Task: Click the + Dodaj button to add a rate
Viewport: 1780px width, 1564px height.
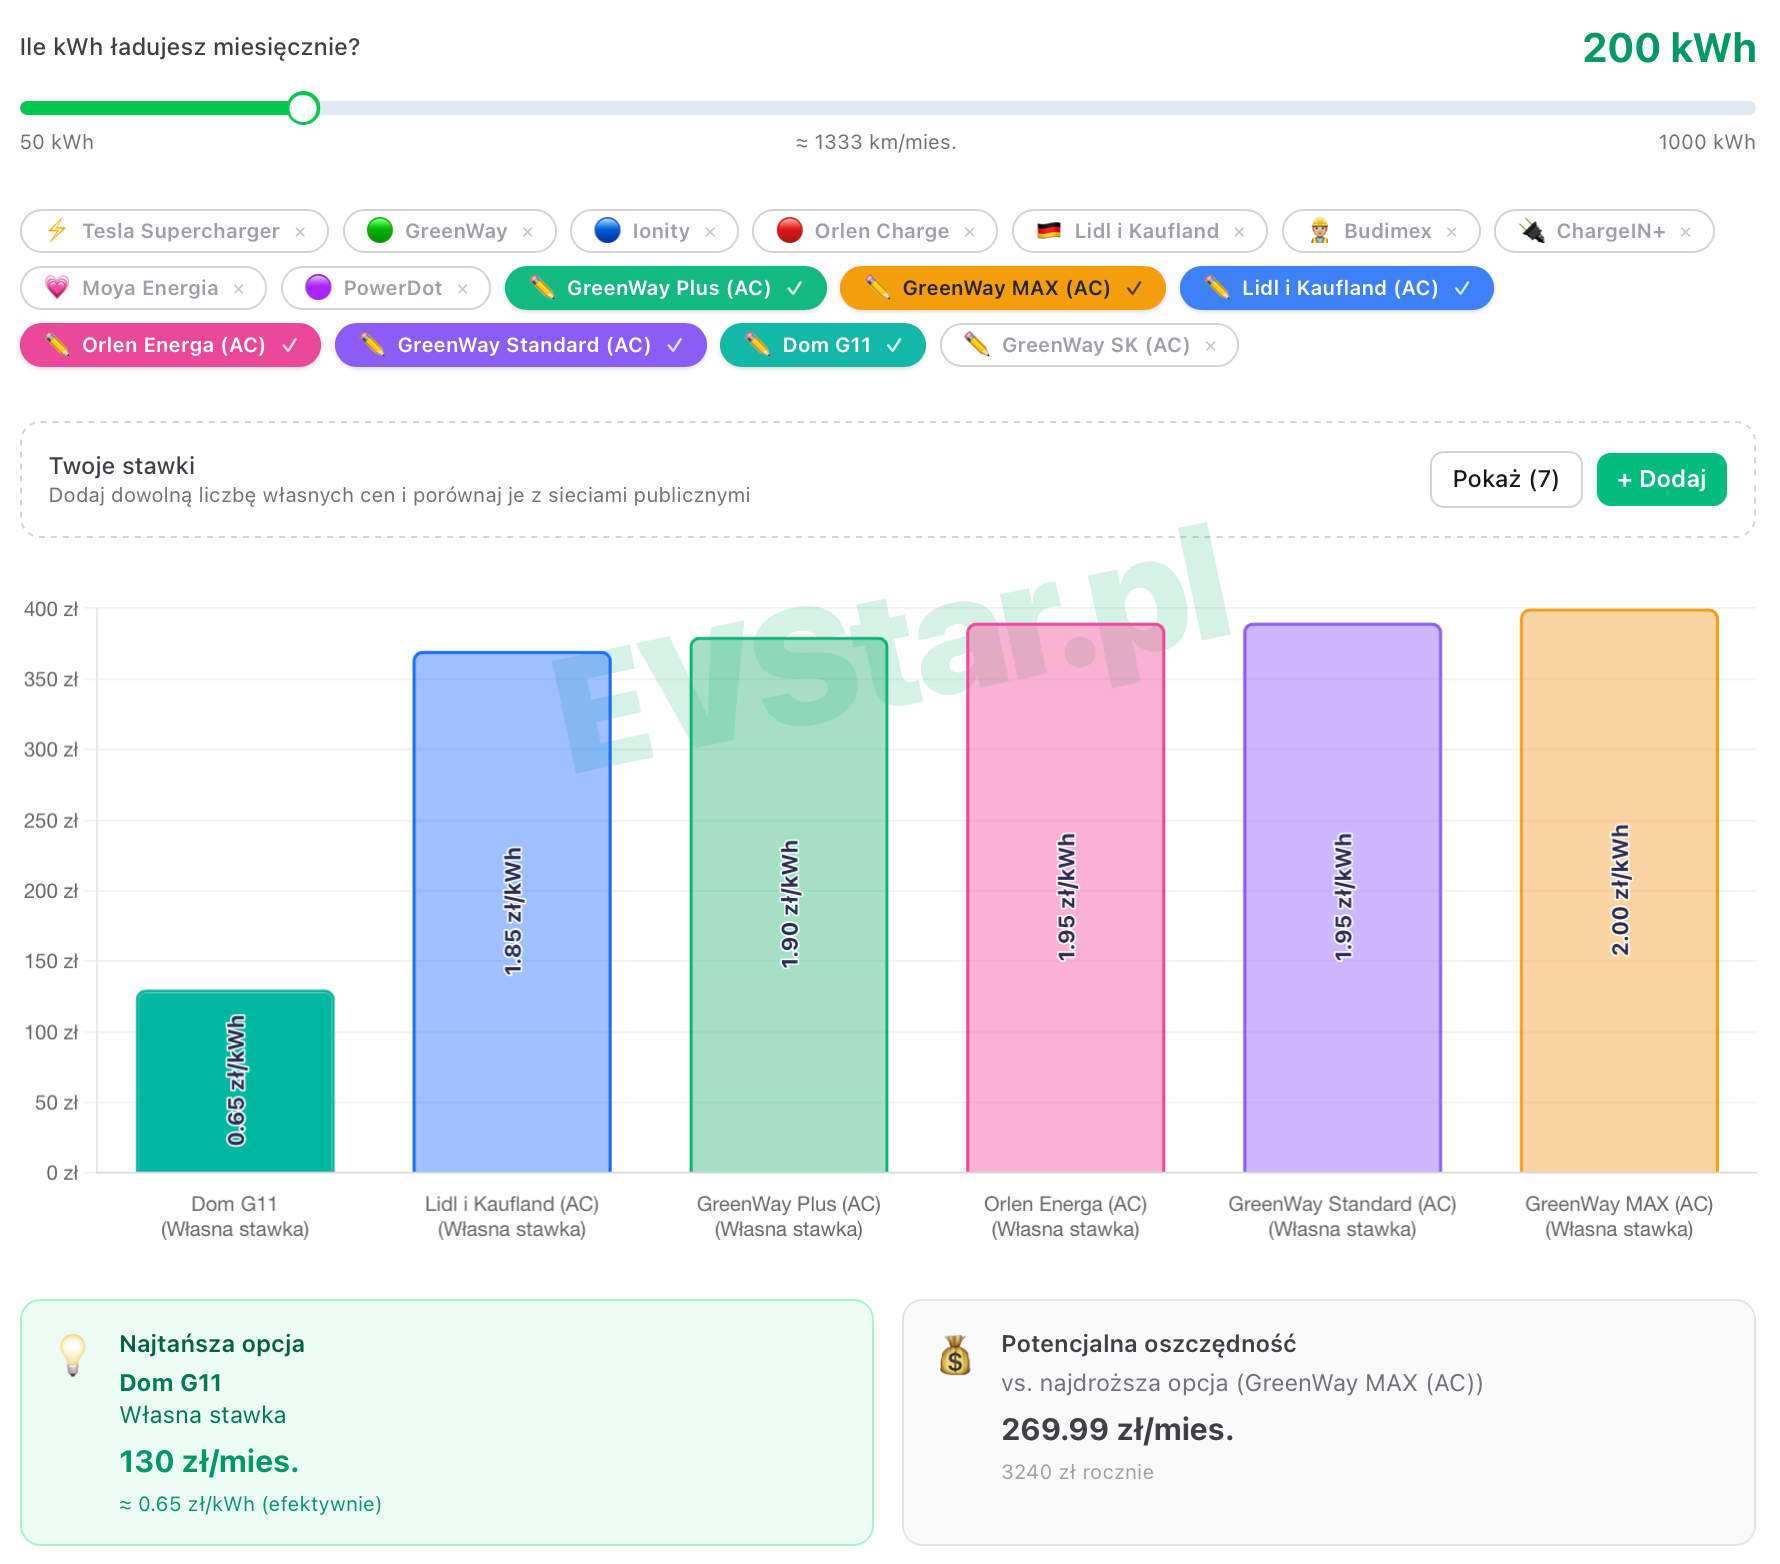Action: [x=1662, y=479]
